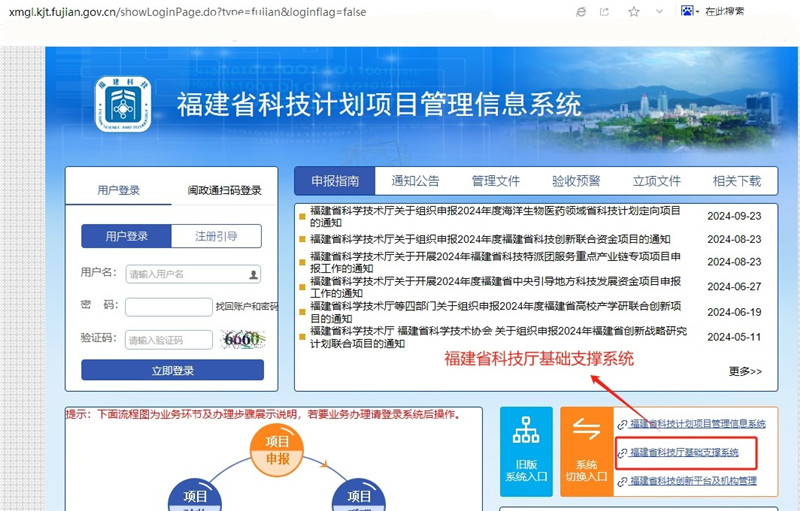Refresh the captcha image showing 6660
This screenshot has height=511, width=800.
242,339
